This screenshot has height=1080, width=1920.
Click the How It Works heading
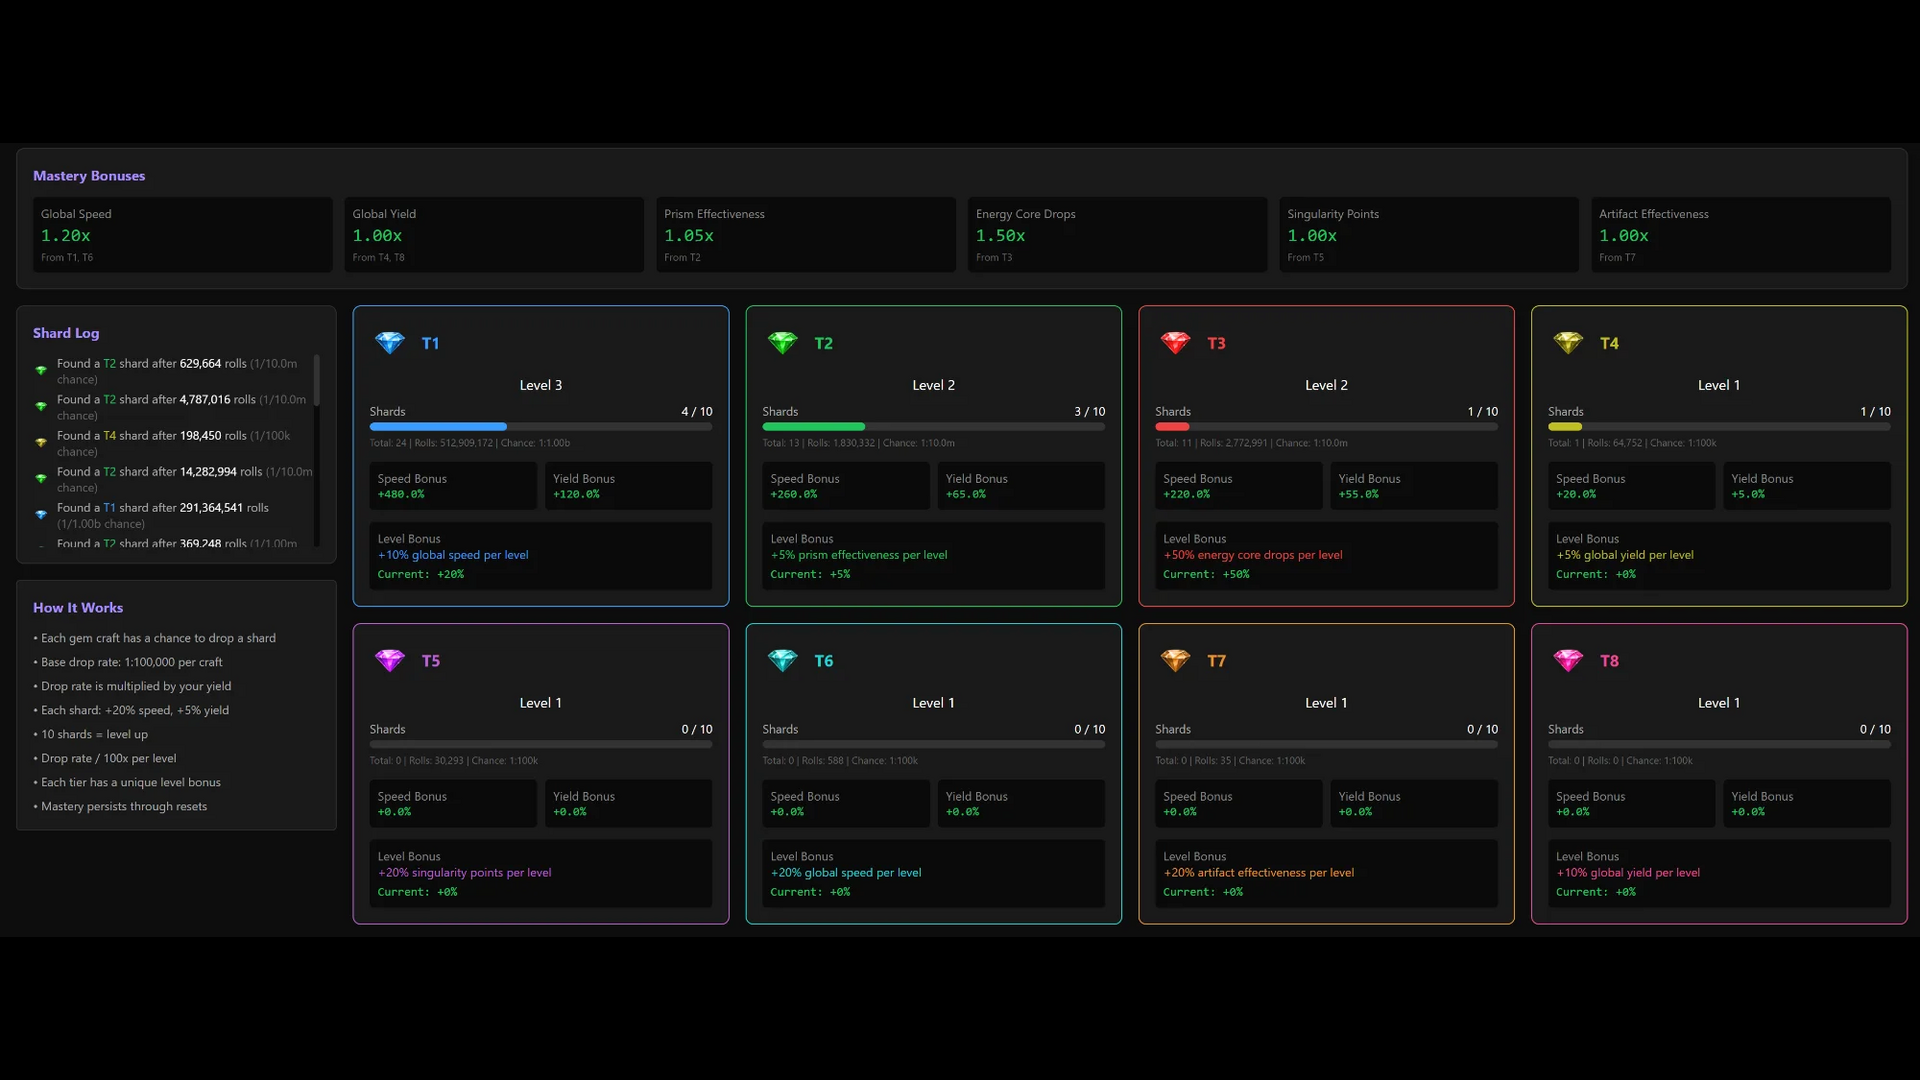(78, 608)
